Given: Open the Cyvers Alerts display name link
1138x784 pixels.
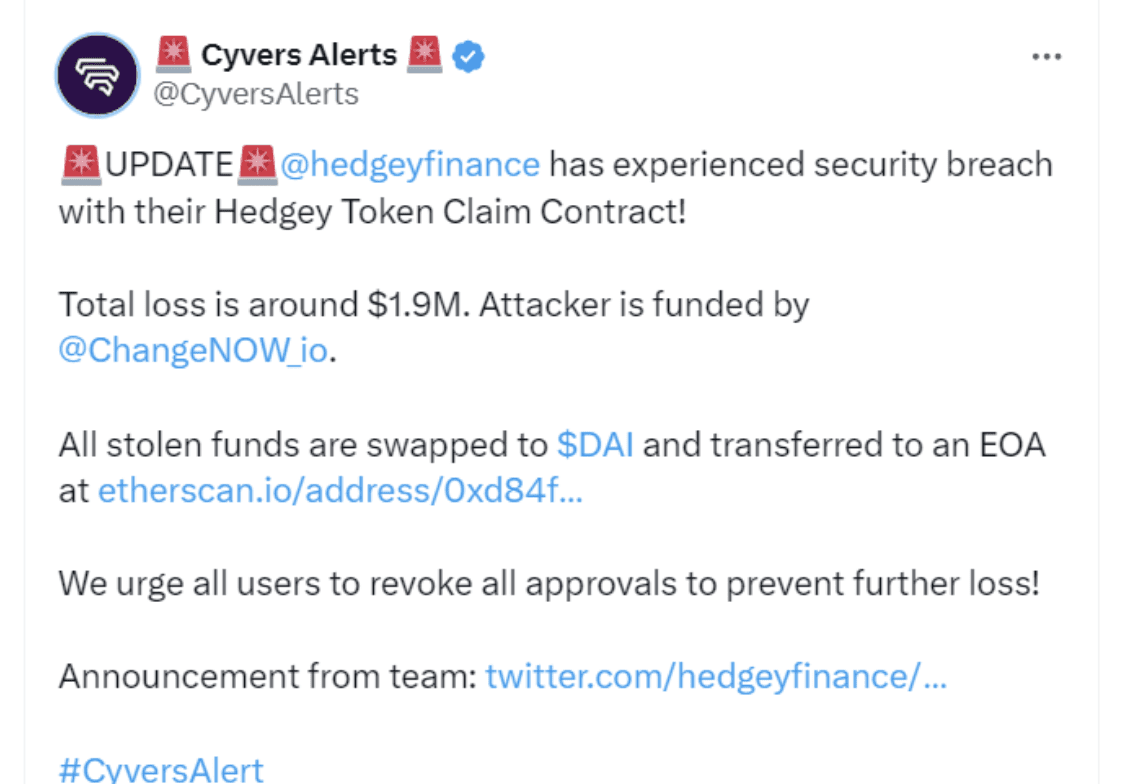Looking at the screenshot, I should [x=299, y=55].
